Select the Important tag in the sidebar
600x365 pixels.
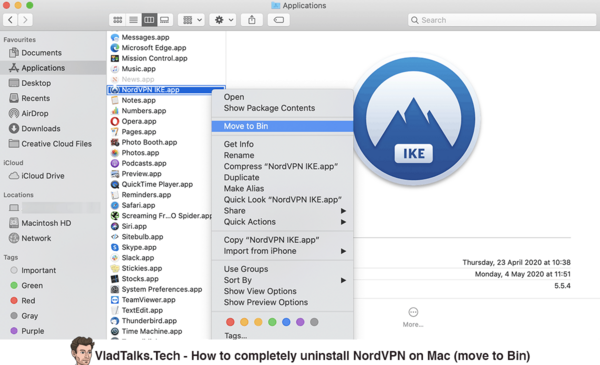pos(33,270)
